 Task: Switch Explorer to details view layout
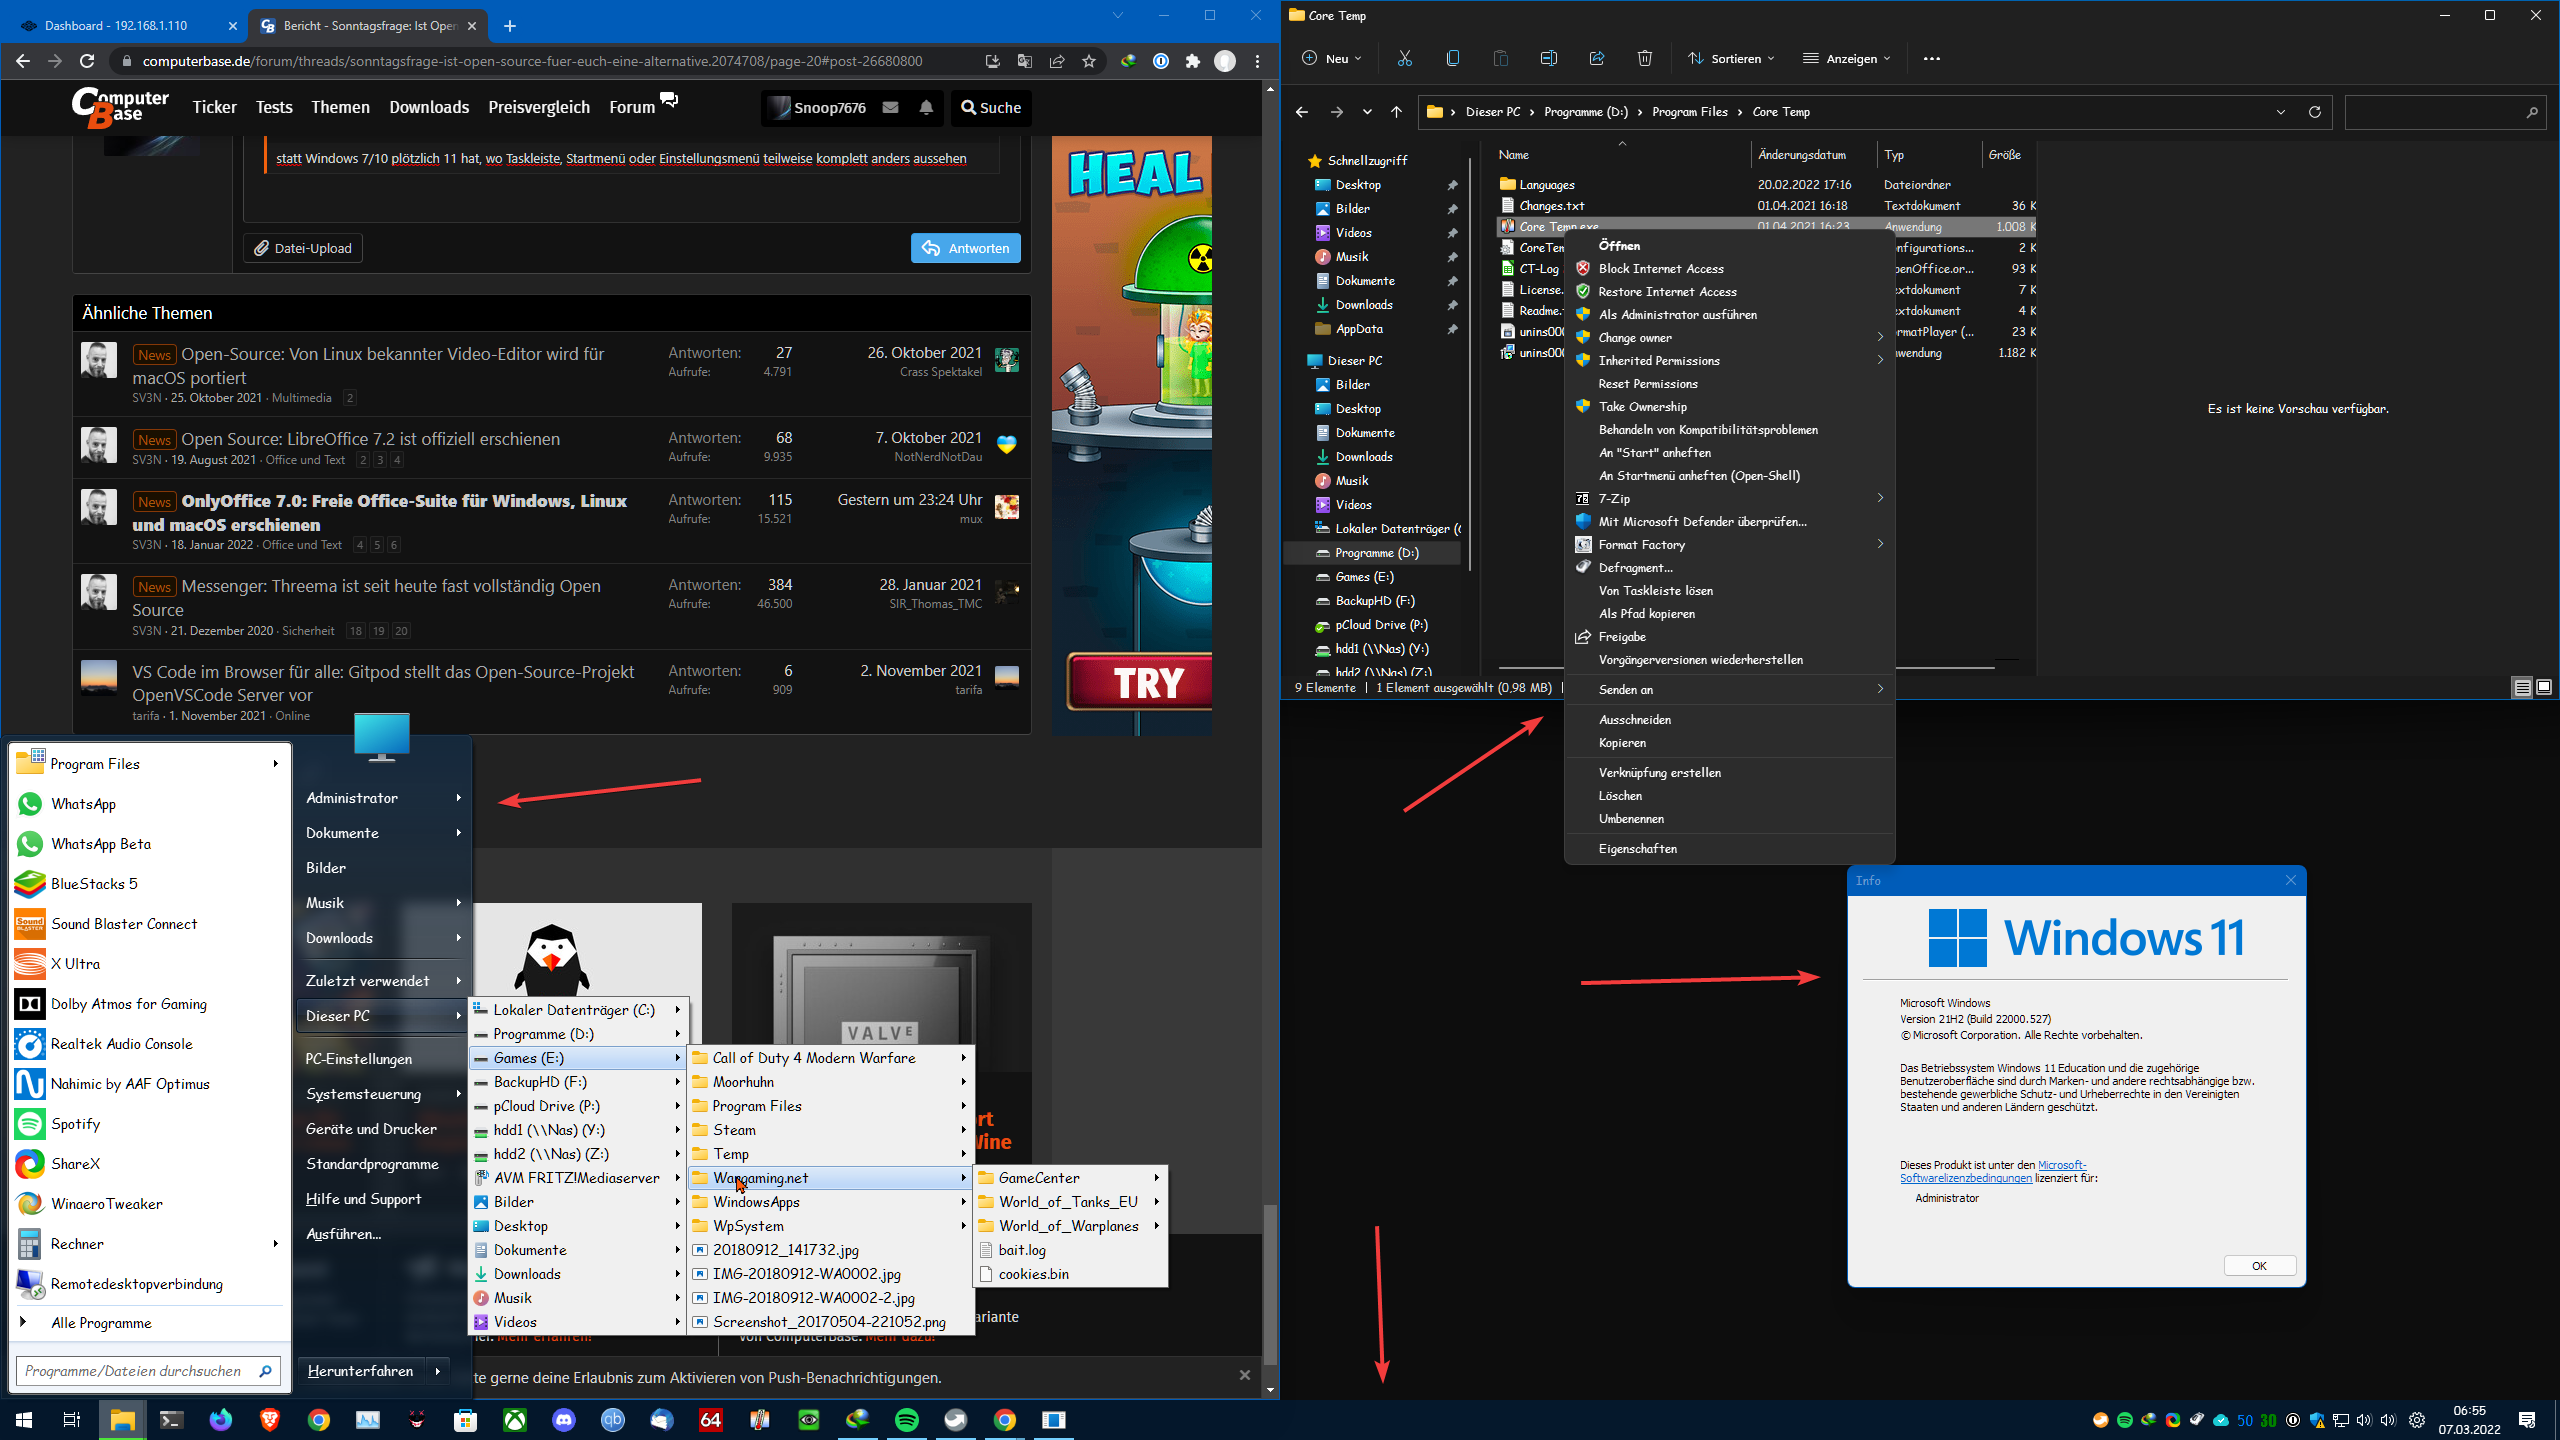pos(2522,688)
